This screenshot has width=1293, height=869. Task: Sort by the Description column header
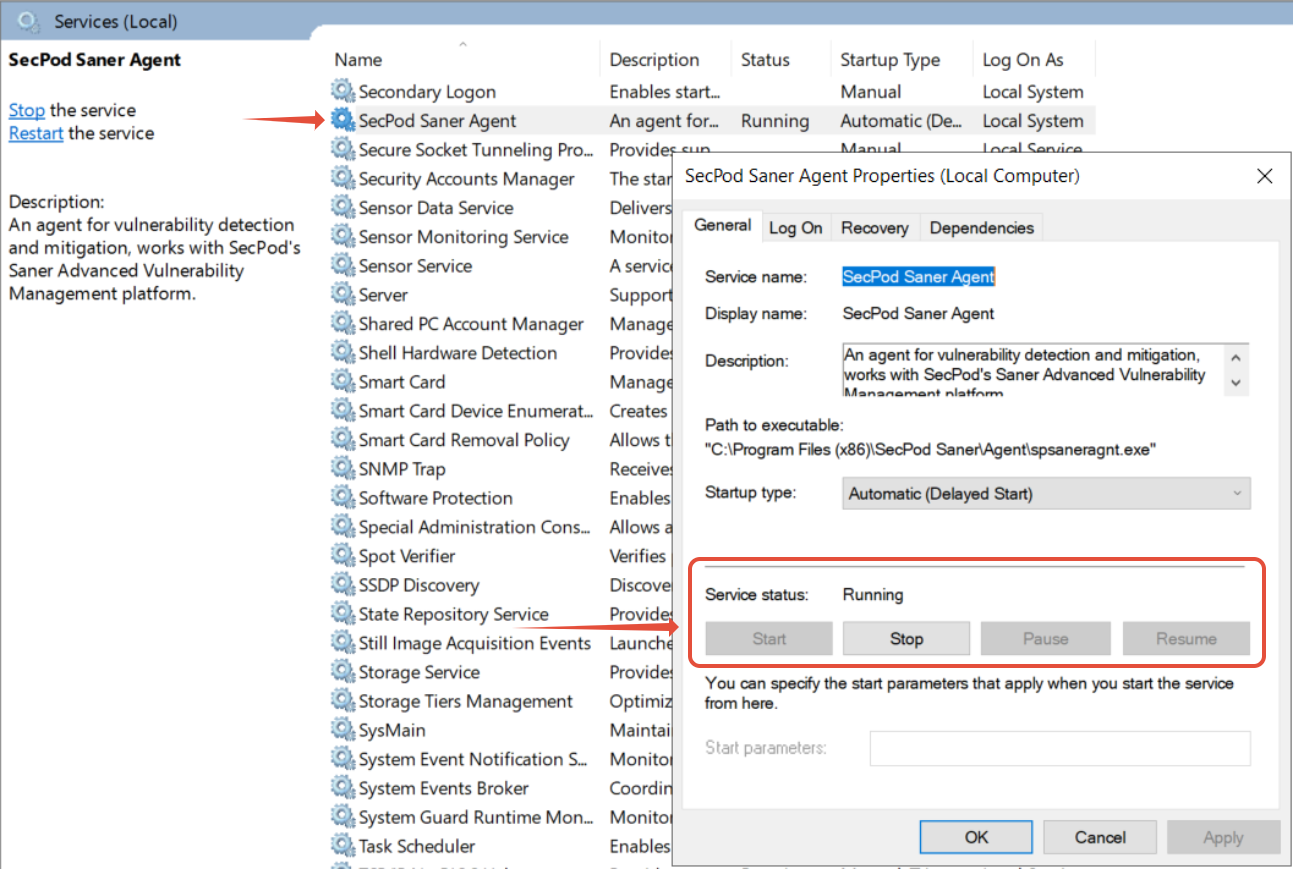[x=654, y=60]
